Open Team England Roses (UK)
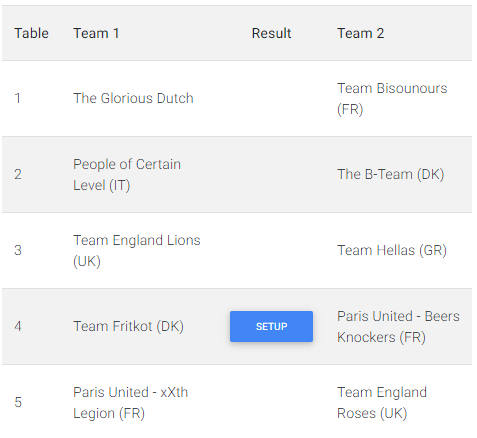 pos(382,403)
